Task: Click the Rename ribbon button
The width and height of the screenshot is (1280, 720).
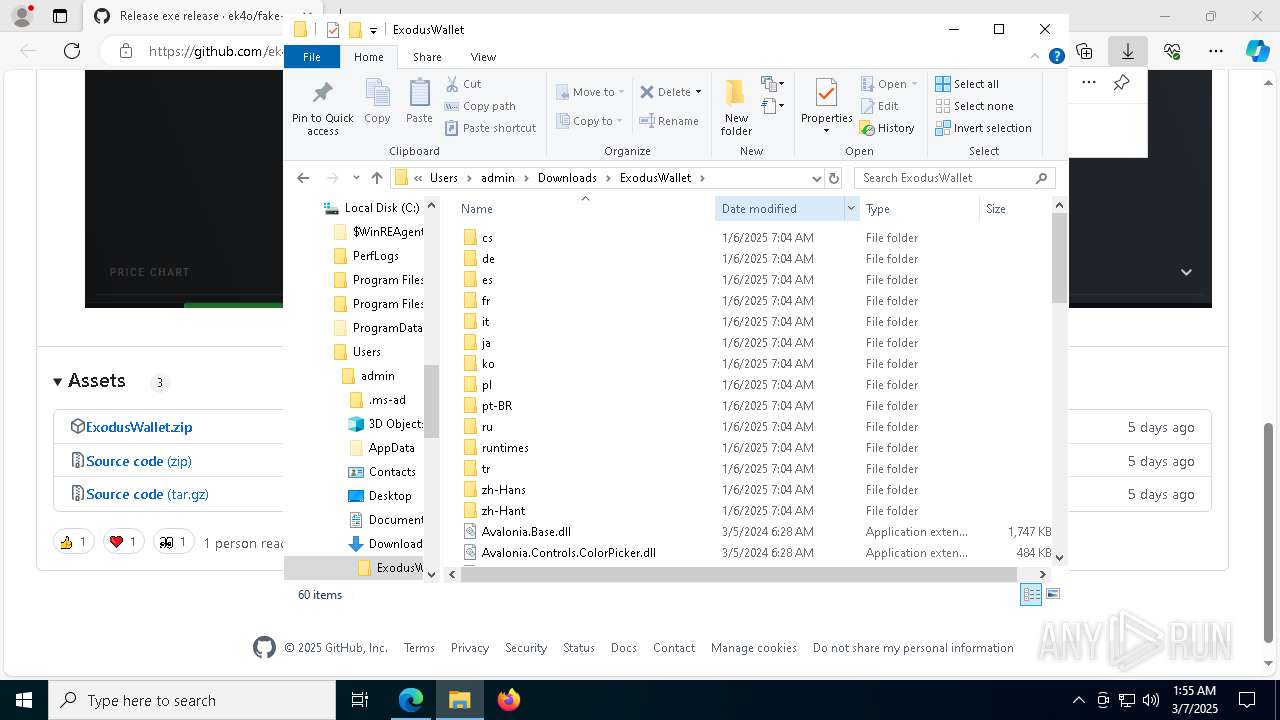Action: [669, 121]
